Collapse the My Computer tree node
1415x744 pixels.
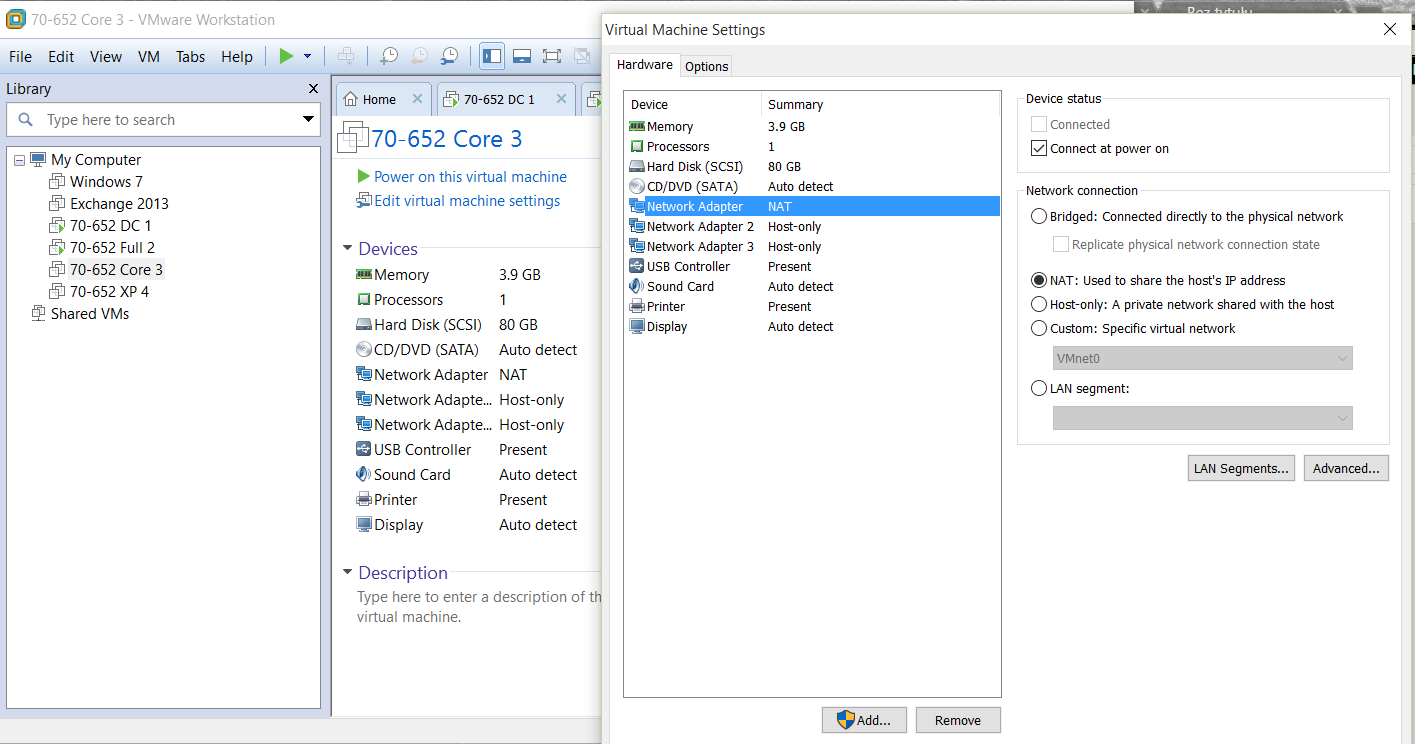tap(19, 159)
